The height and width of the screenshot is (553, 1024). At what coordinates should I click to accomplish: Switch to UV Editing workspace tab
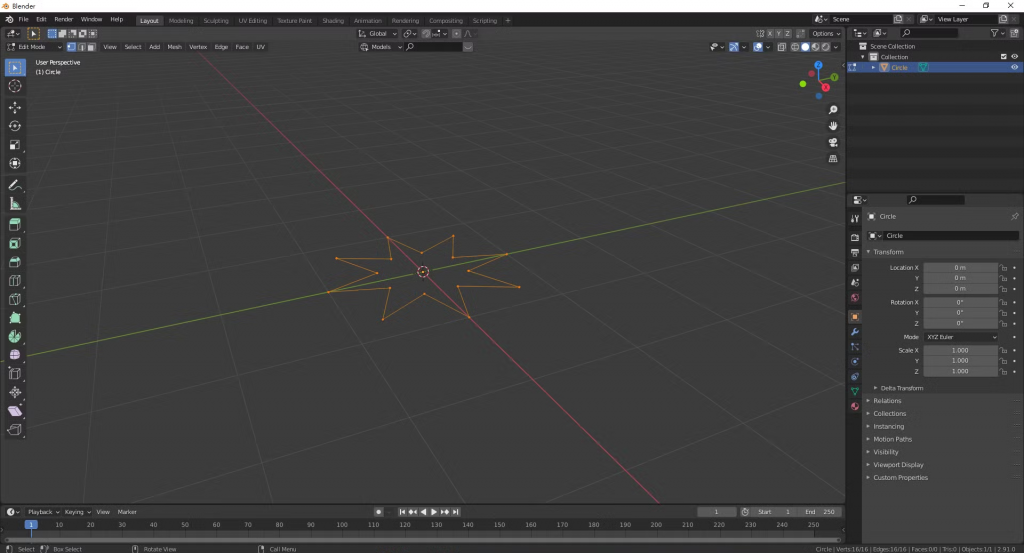pyautogui.click(x=253, y=20)
